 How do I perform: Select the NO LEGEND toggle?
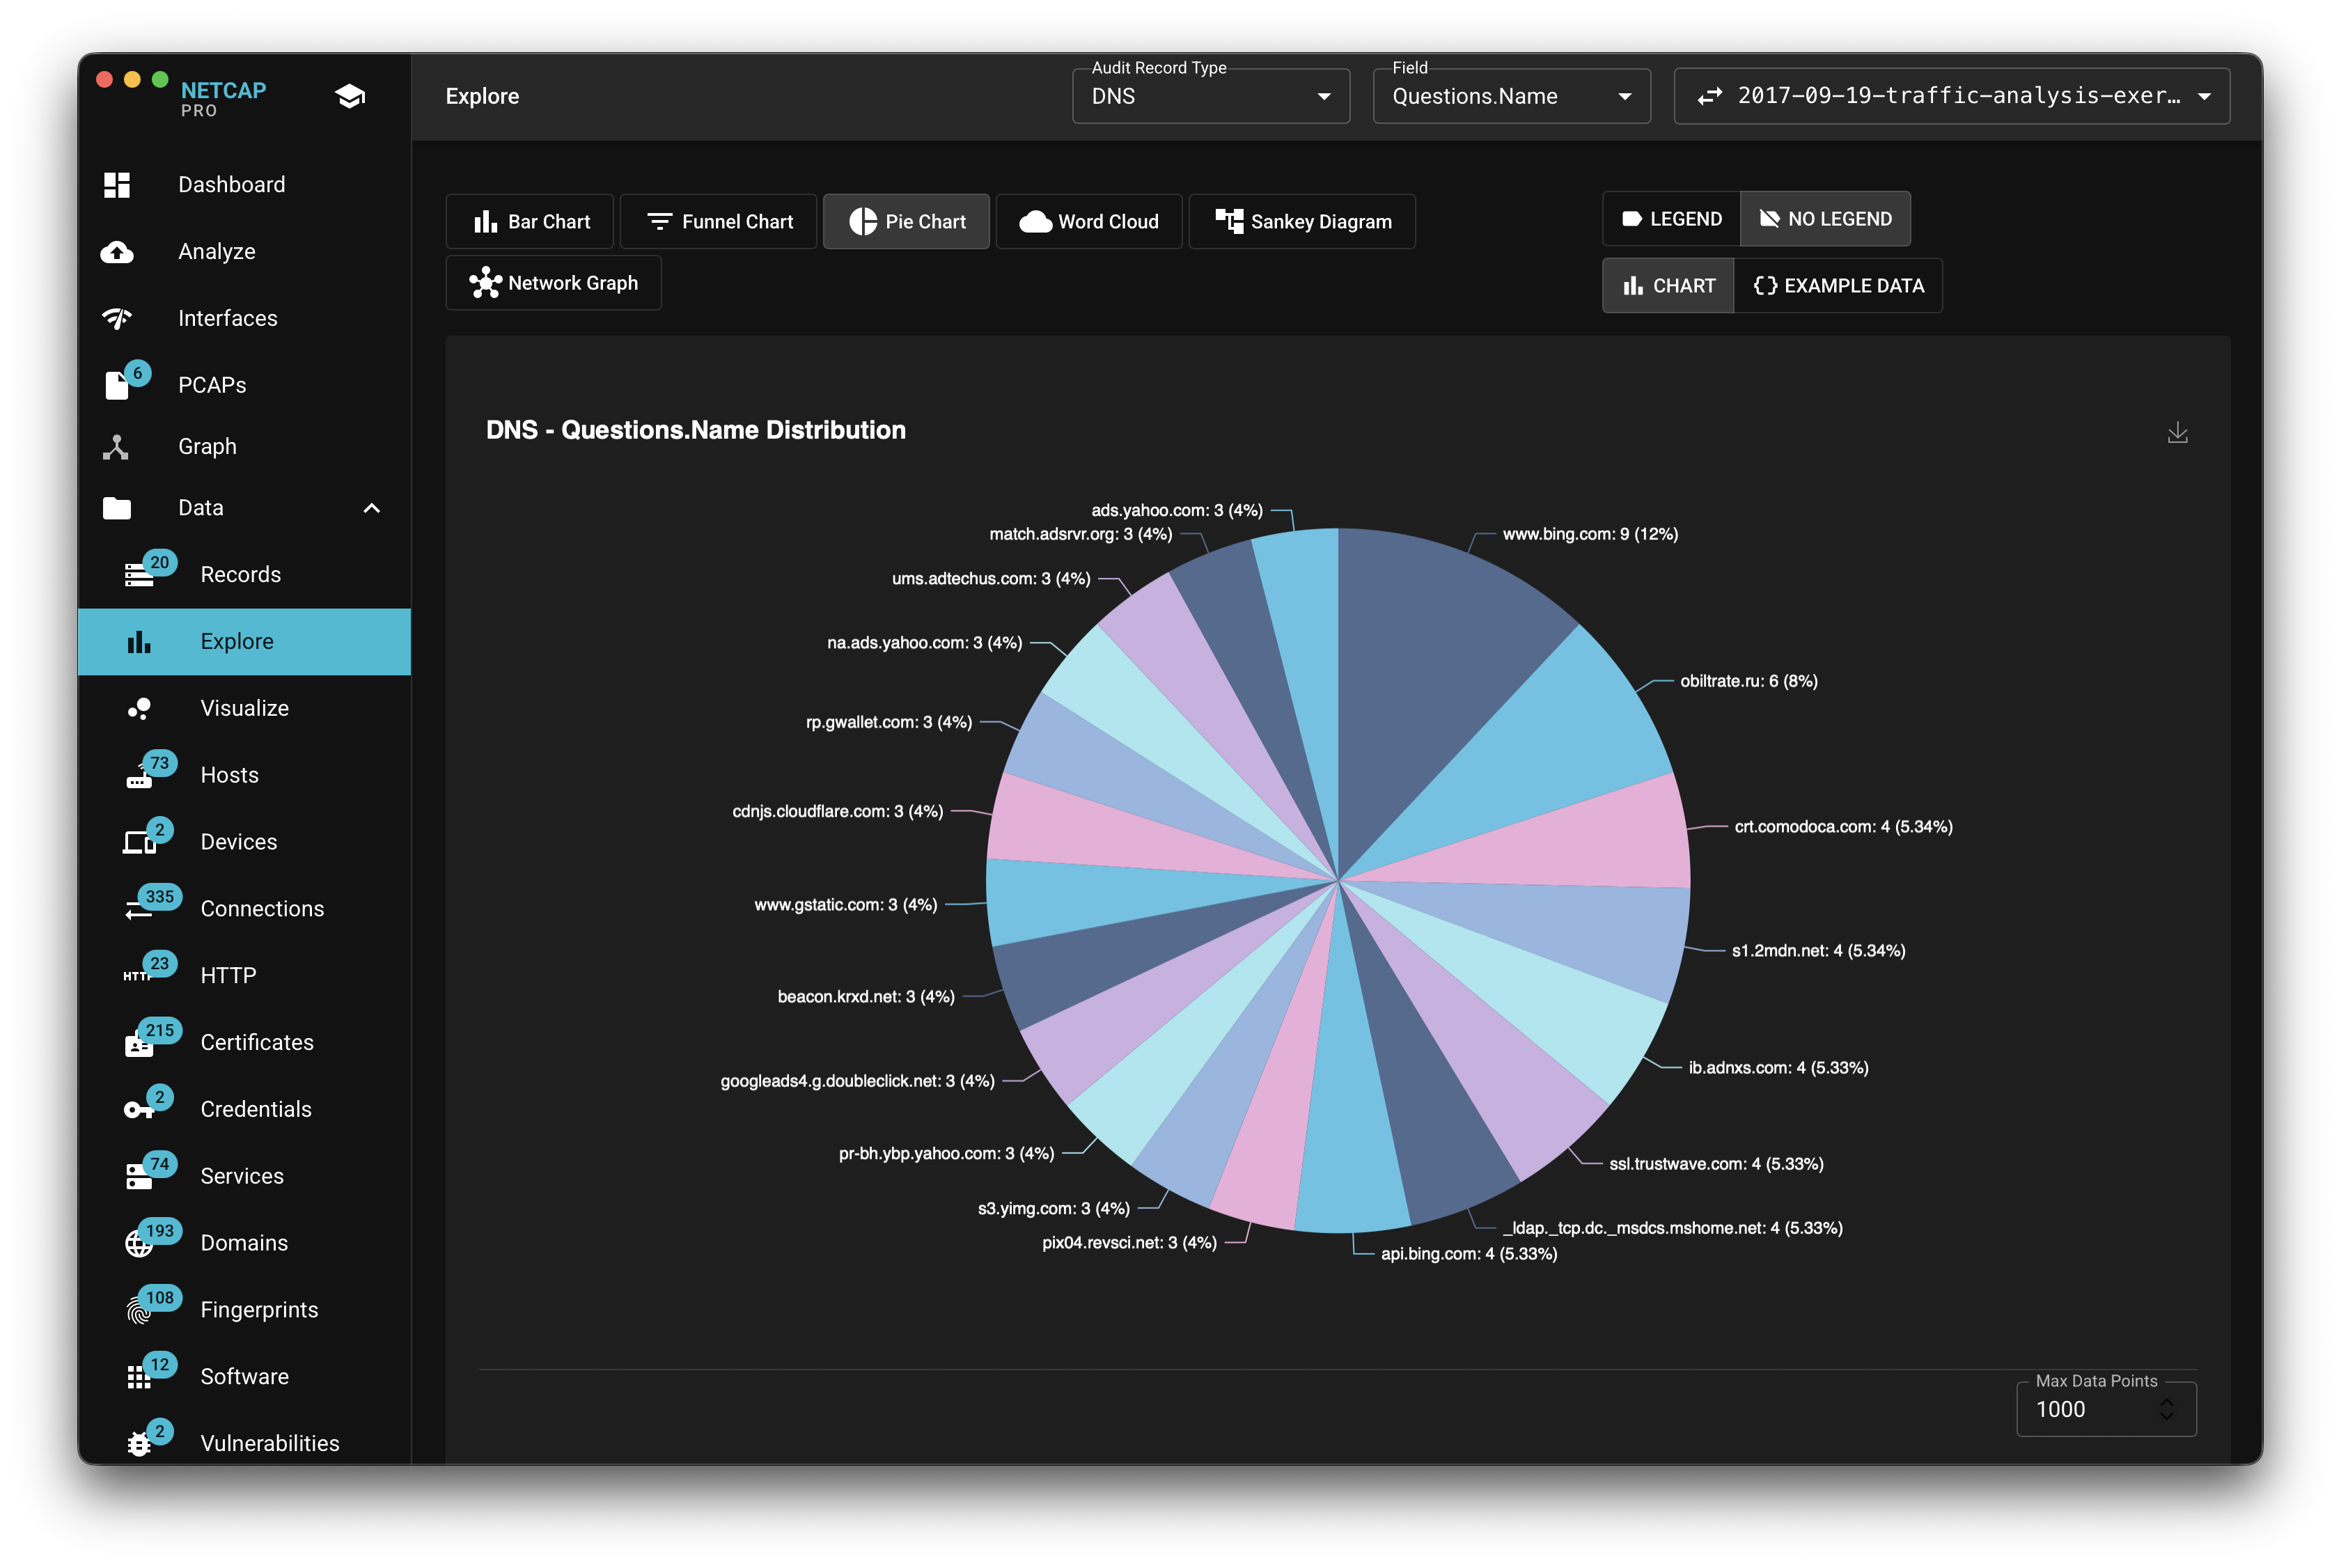click(x=1825, y=219)
